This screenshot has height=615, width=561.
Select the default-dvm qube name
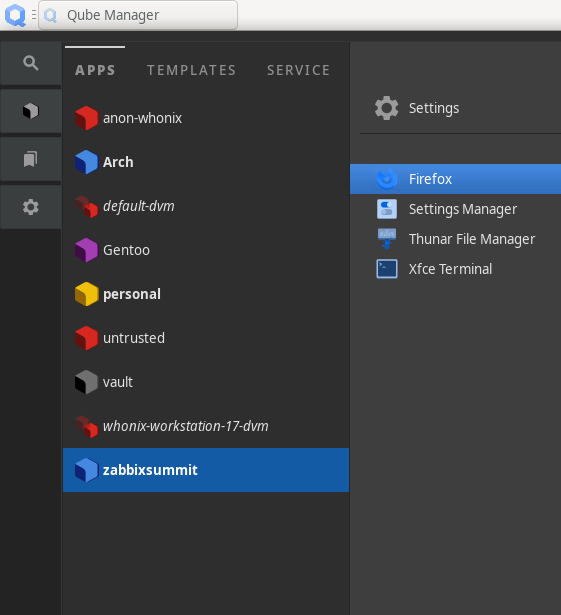138,206
